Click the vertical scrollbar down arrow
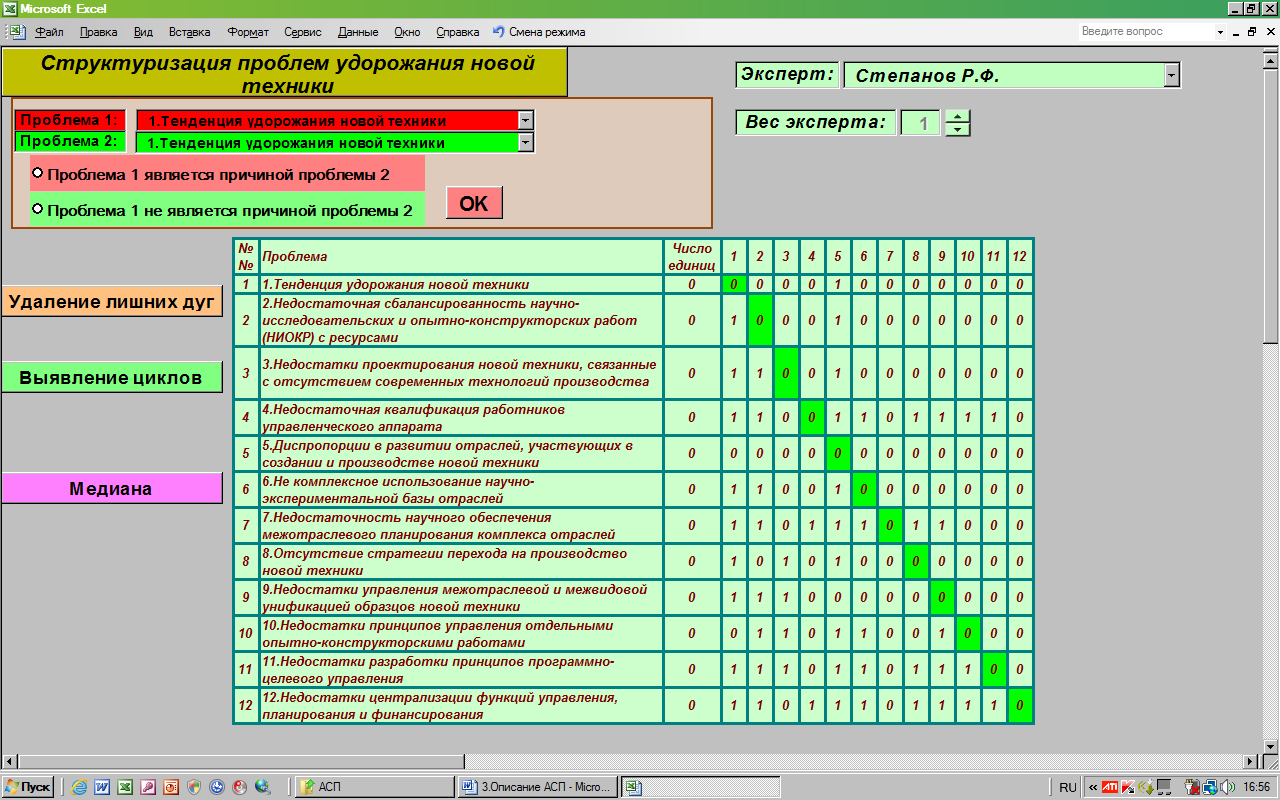Screen dimensions: 1280x800 (x=1271, y=746)
